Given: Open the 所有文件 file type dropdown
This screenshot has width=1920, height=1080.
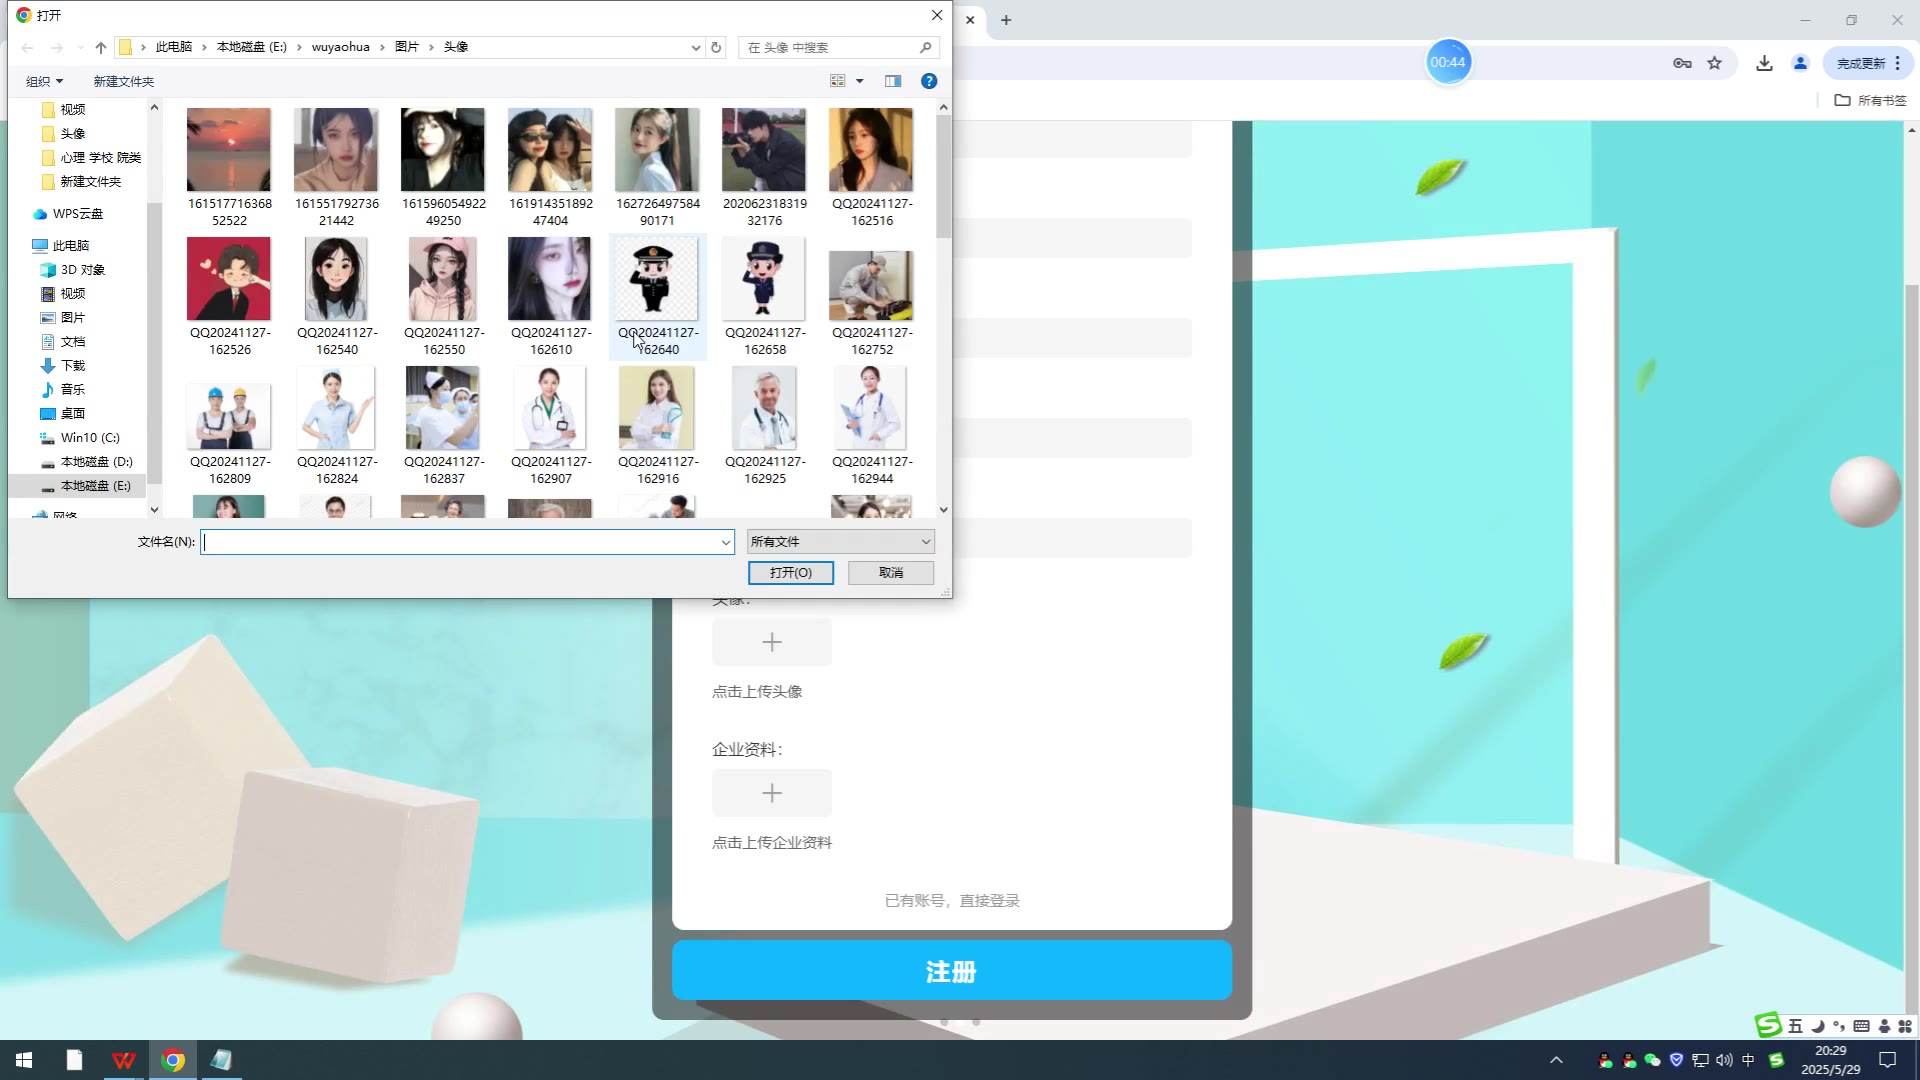Looking at the screenshot, I should point(840,542).
